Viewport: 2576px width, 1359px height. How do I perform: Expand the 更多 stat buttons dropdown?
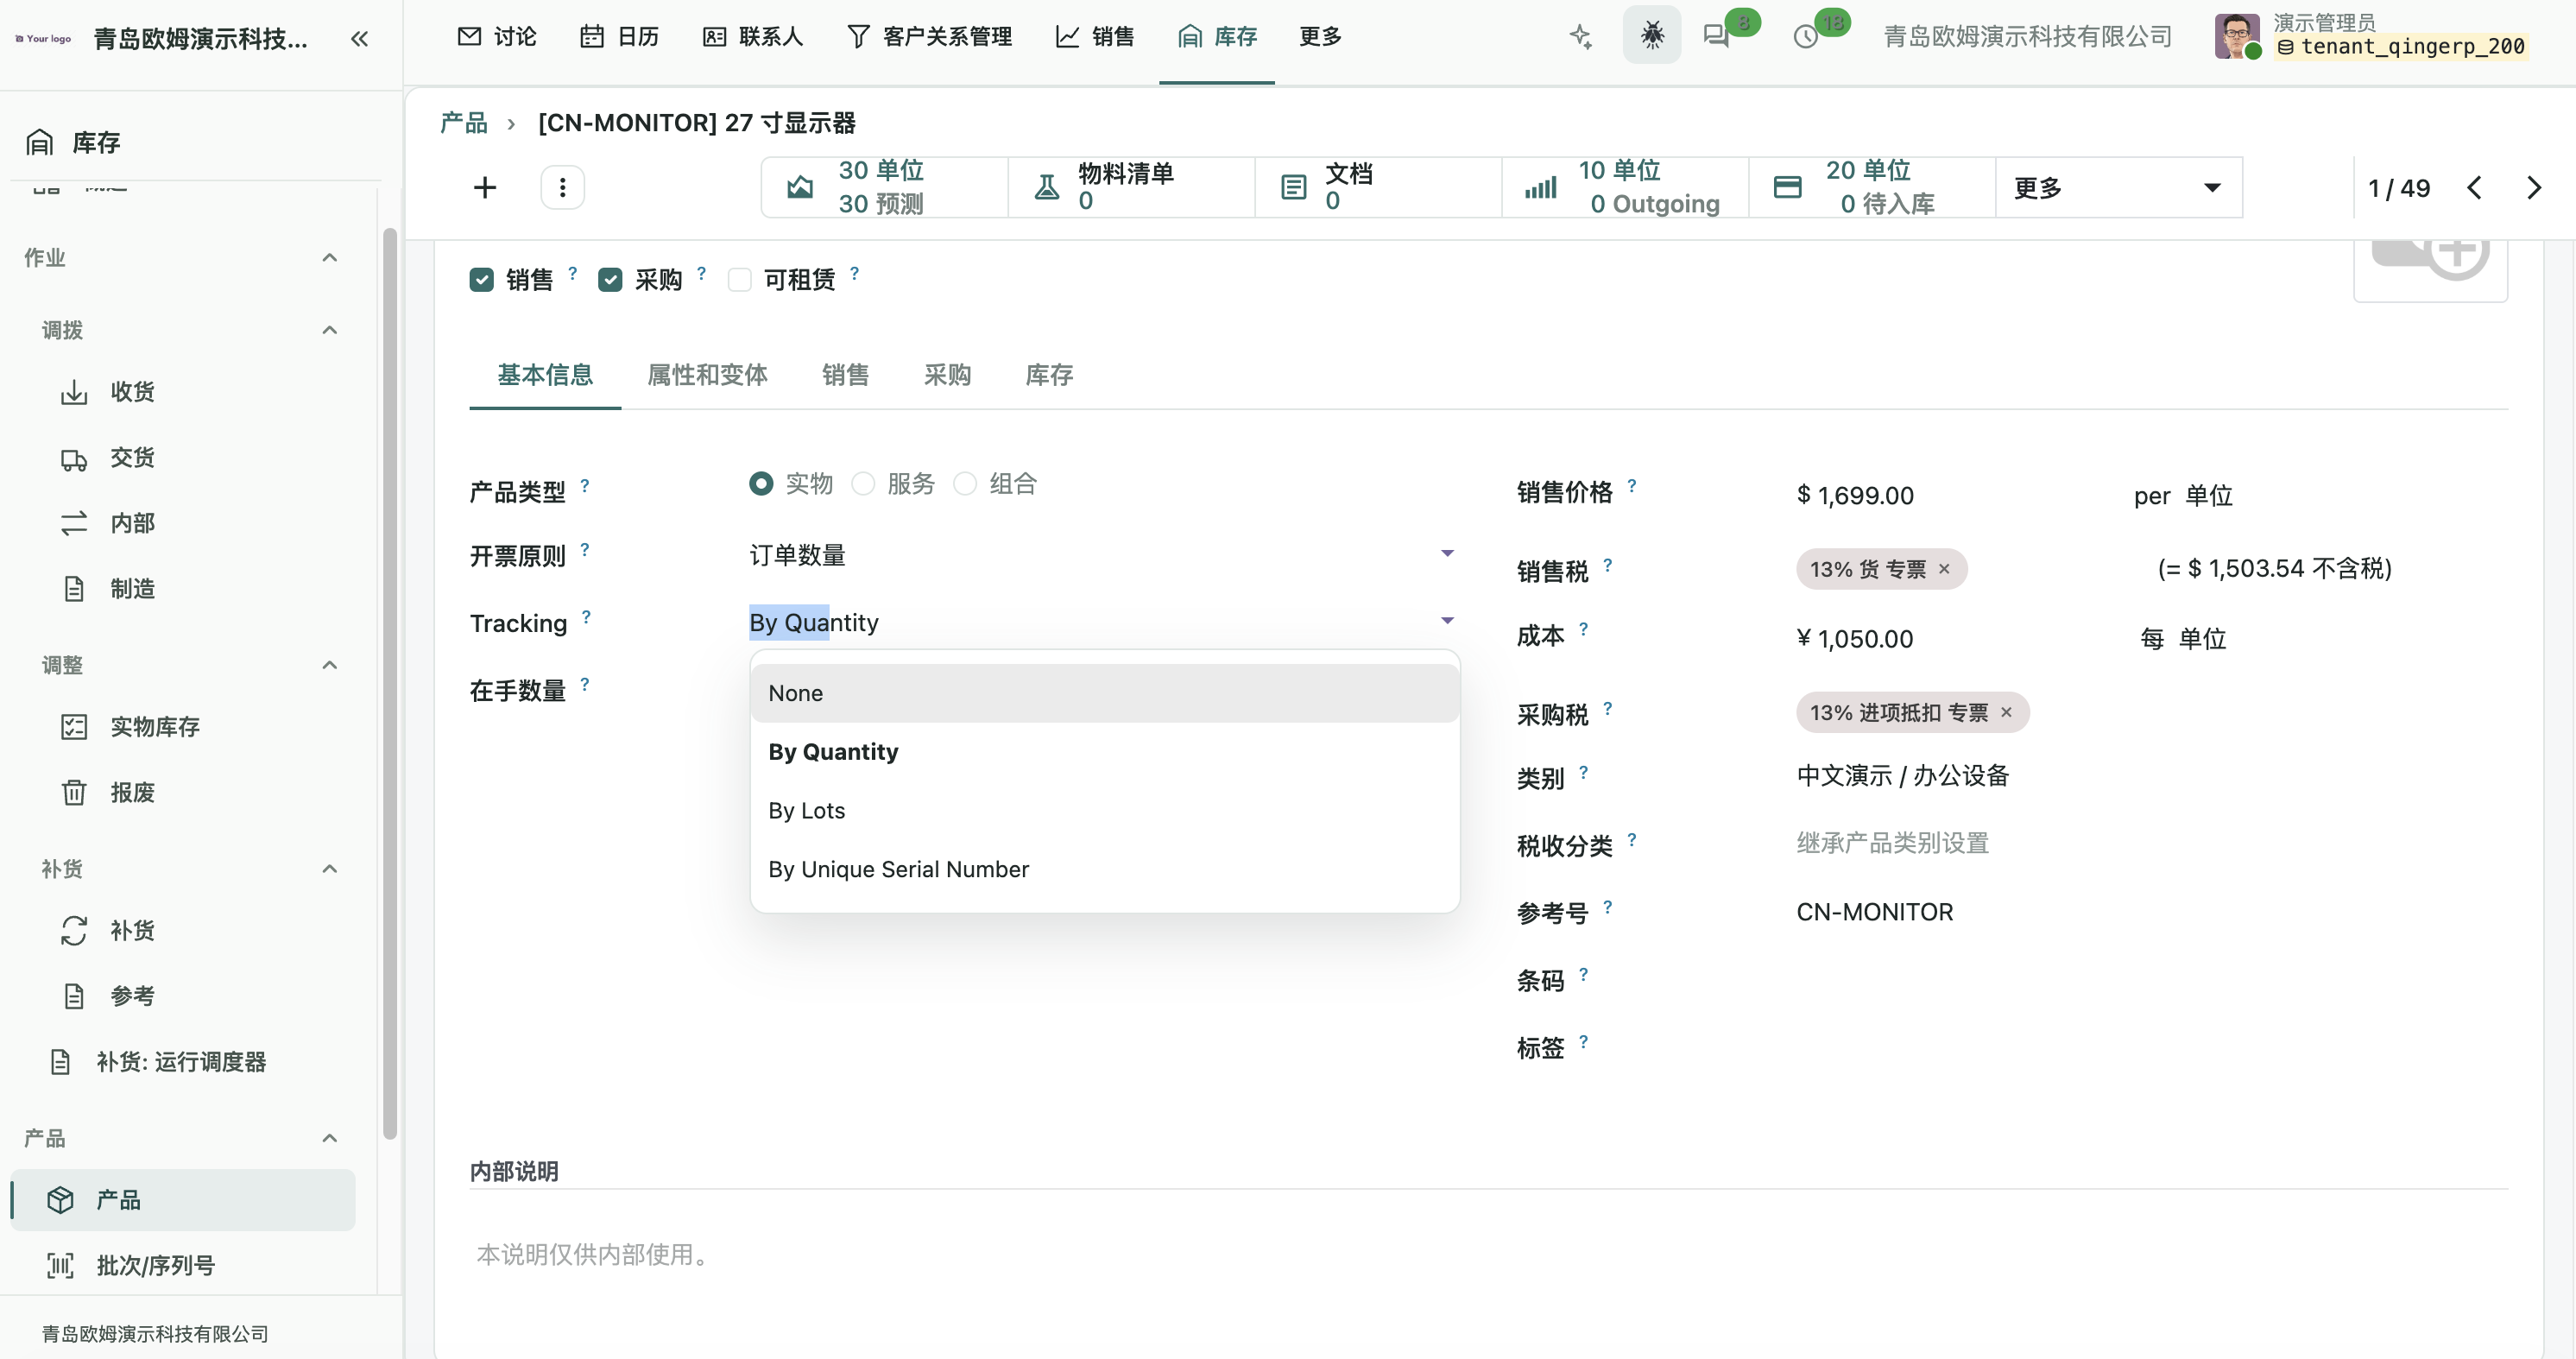[2118, 187]
